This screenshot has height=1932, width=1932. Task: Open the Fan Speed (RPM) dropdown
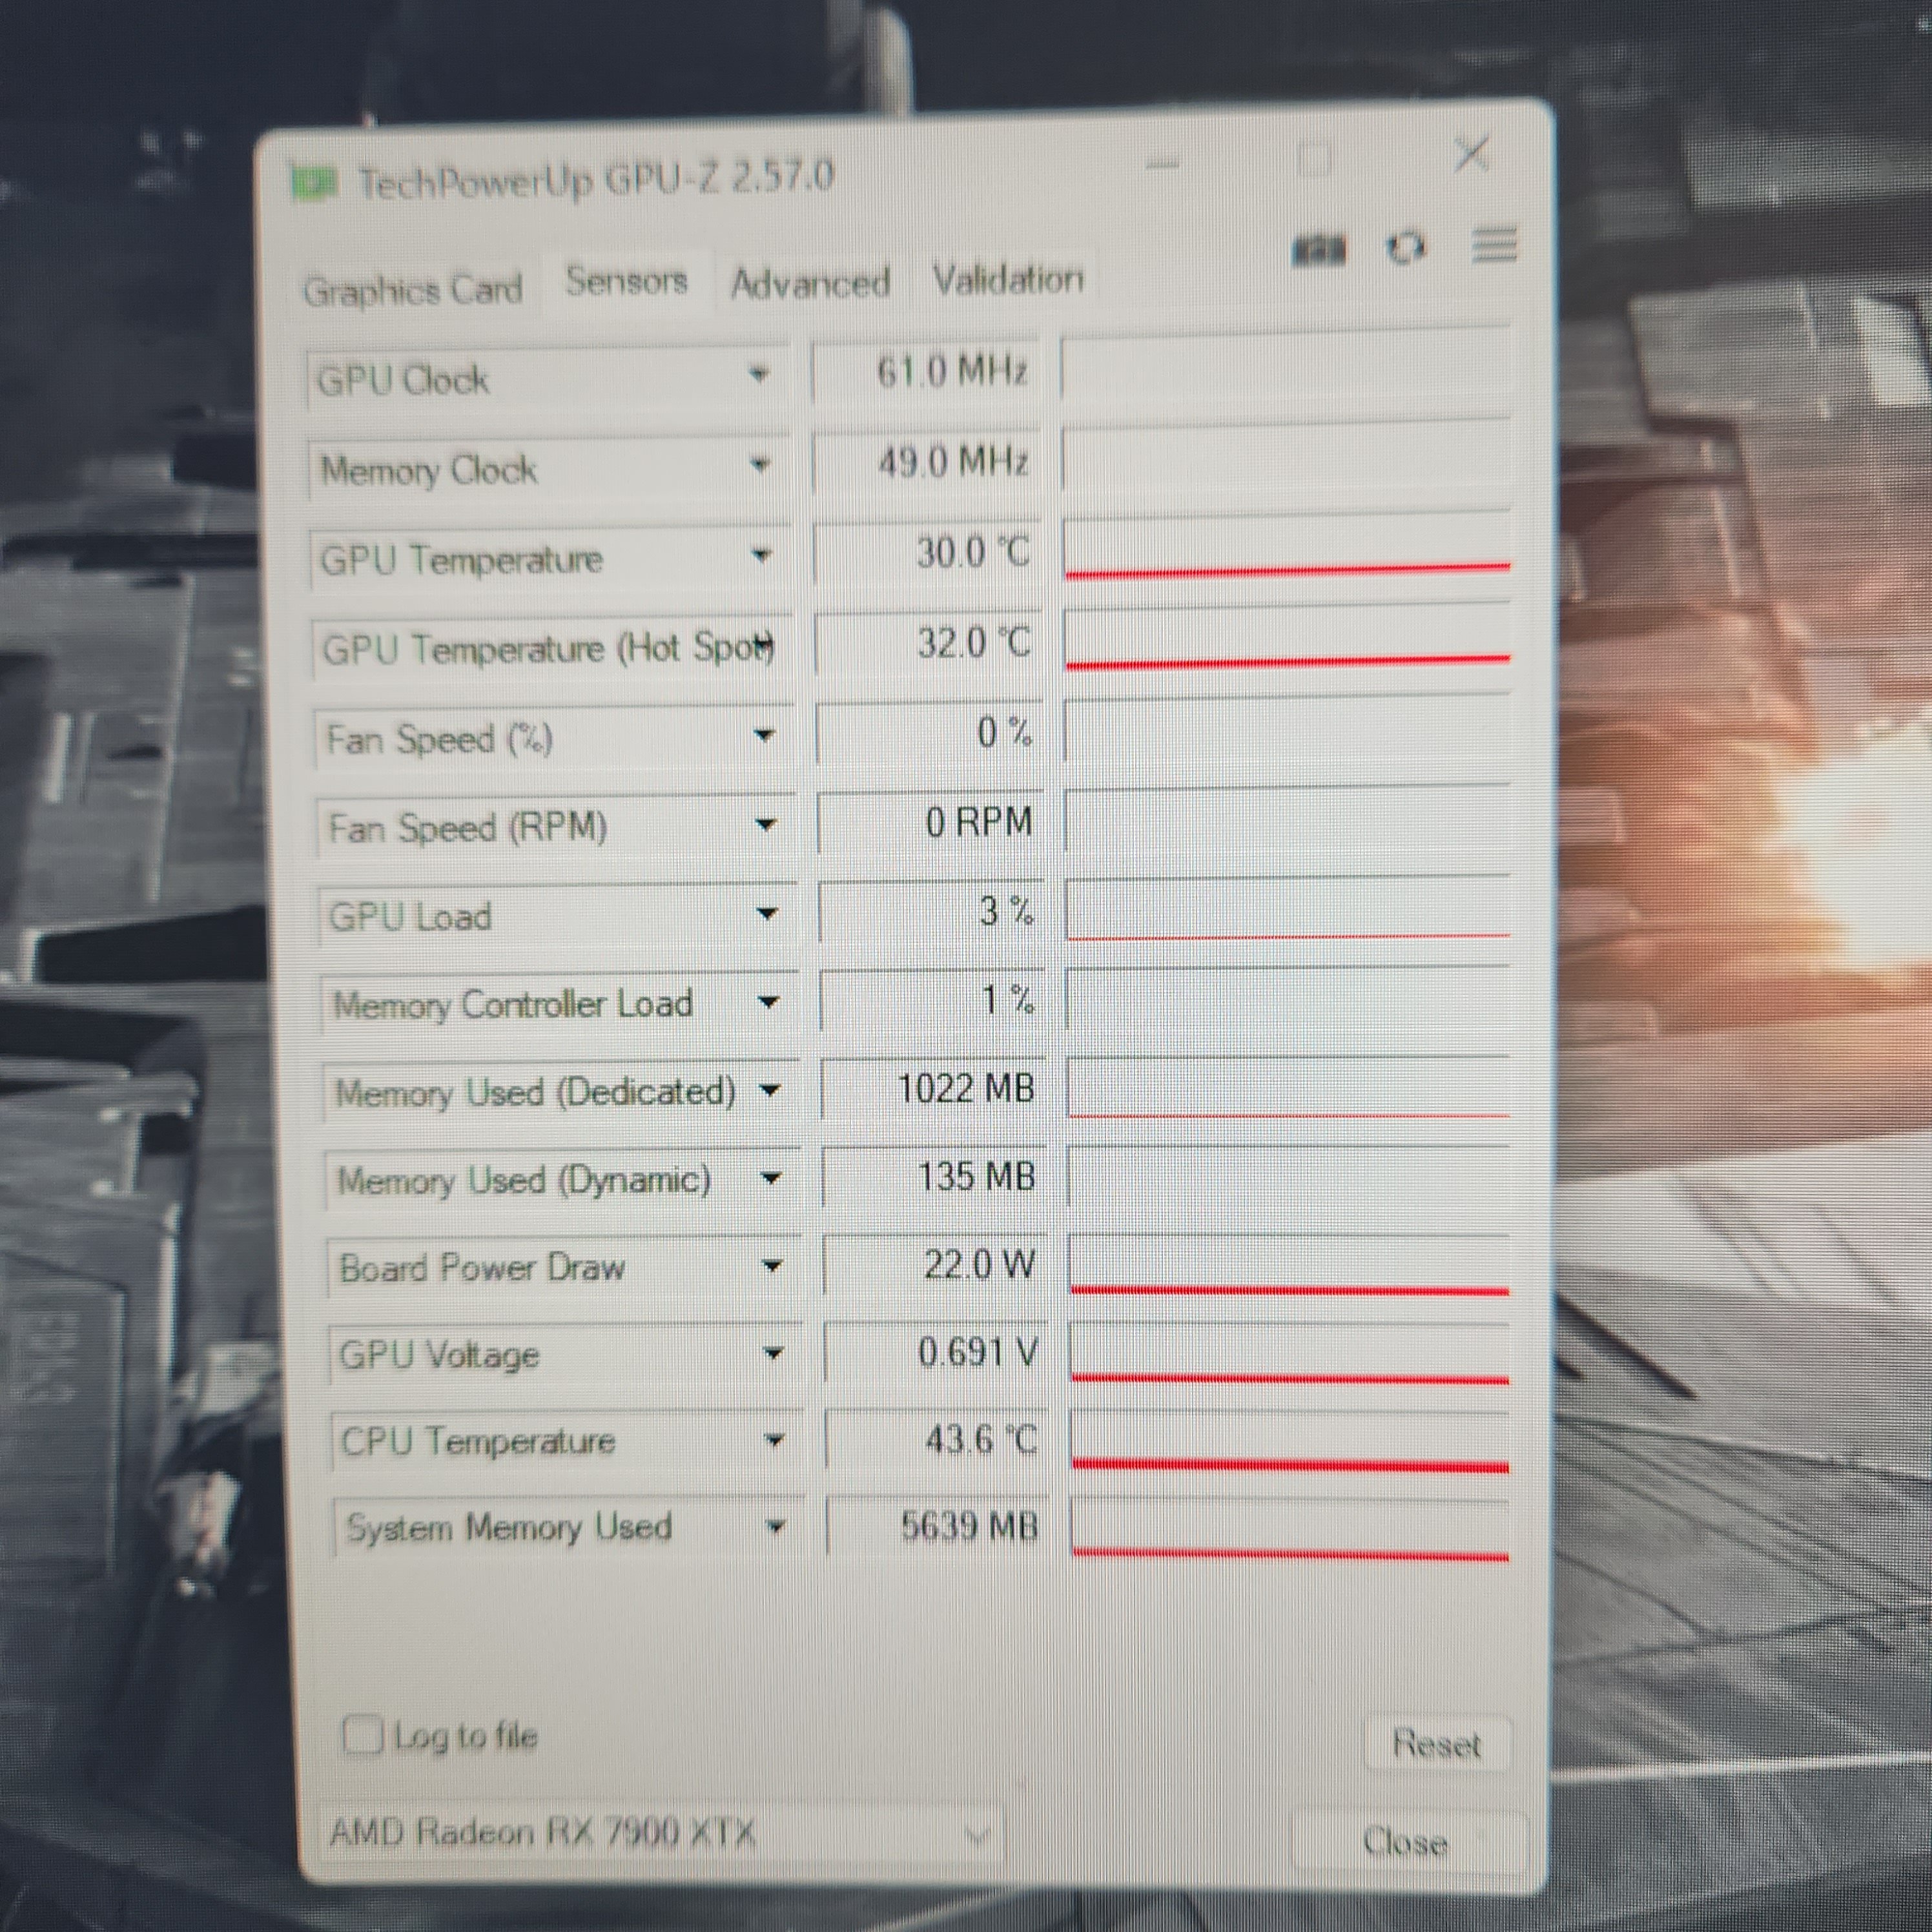click(x=765, y=825)
